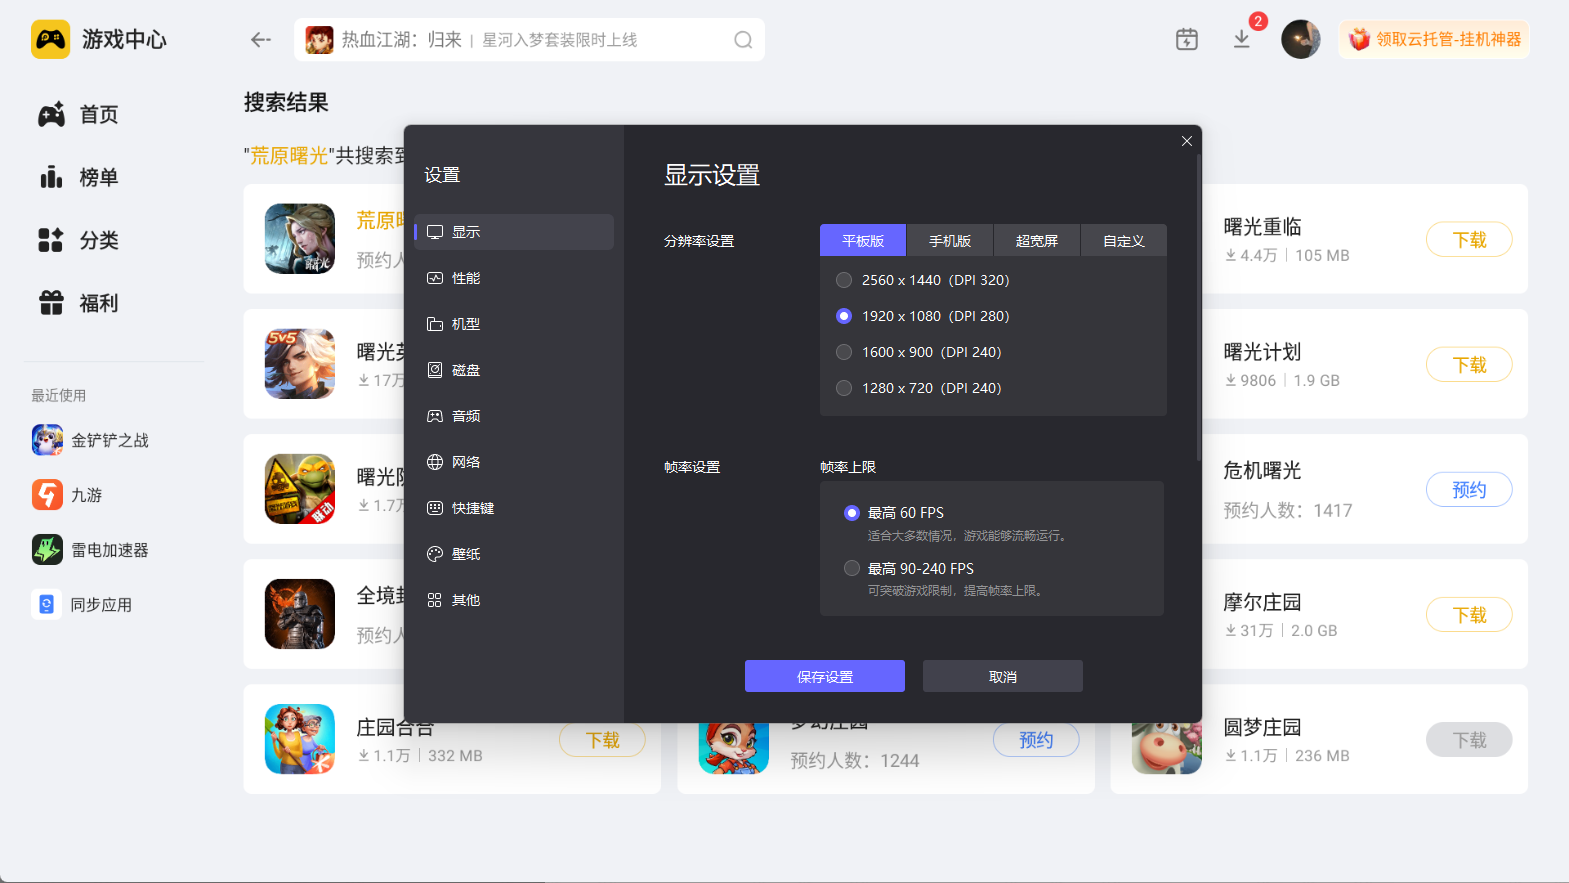This screenshot has width=1569, height=883.
Task: Download 庄园合合
Action: pyautogui.click(x=602, y=740)
